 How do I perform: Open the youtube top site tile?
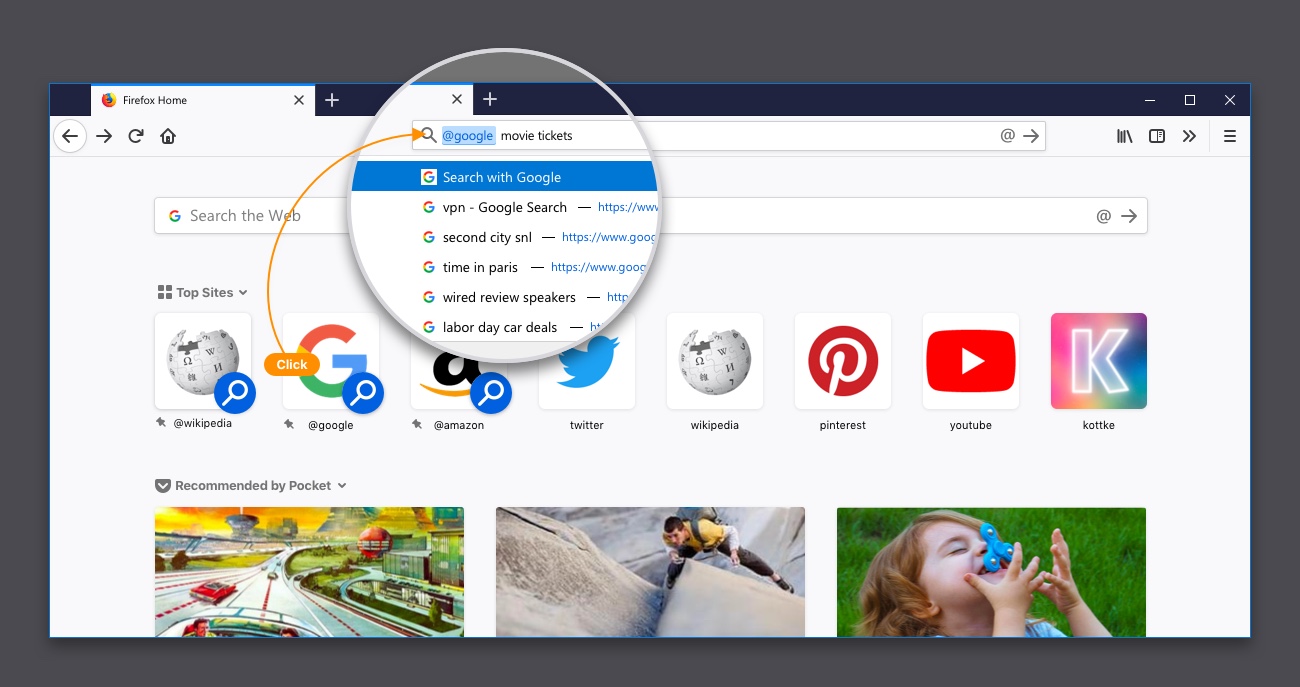pos(971,361)
